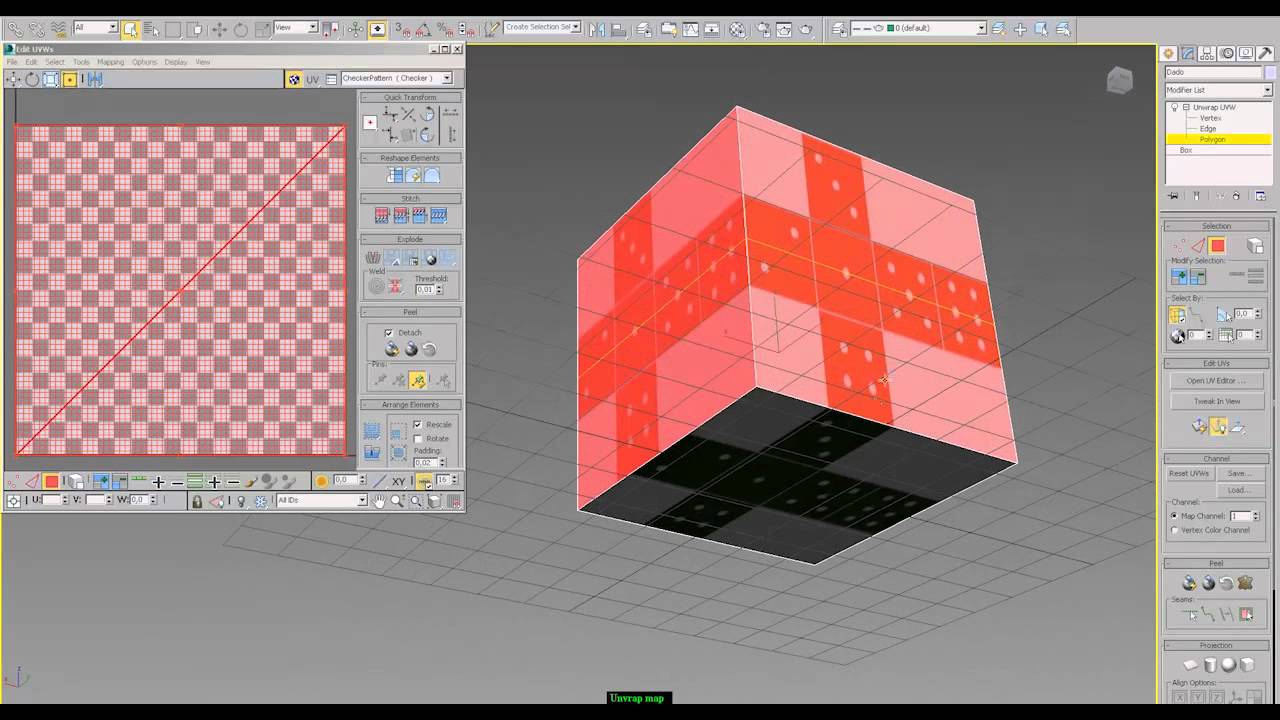The width and height of the screenshot is (1280, 720).
Task: Click the Select and Rotate icon in main toolbar
Action: click(x=240, y=29)
